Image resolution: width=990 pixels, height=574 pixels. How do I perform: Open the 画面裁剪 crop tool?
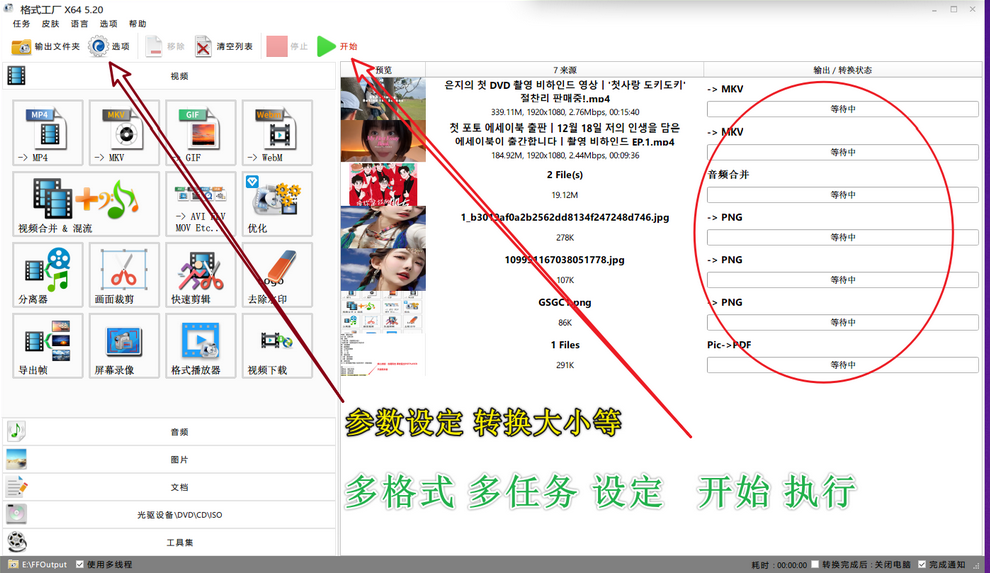pos(124,275)
